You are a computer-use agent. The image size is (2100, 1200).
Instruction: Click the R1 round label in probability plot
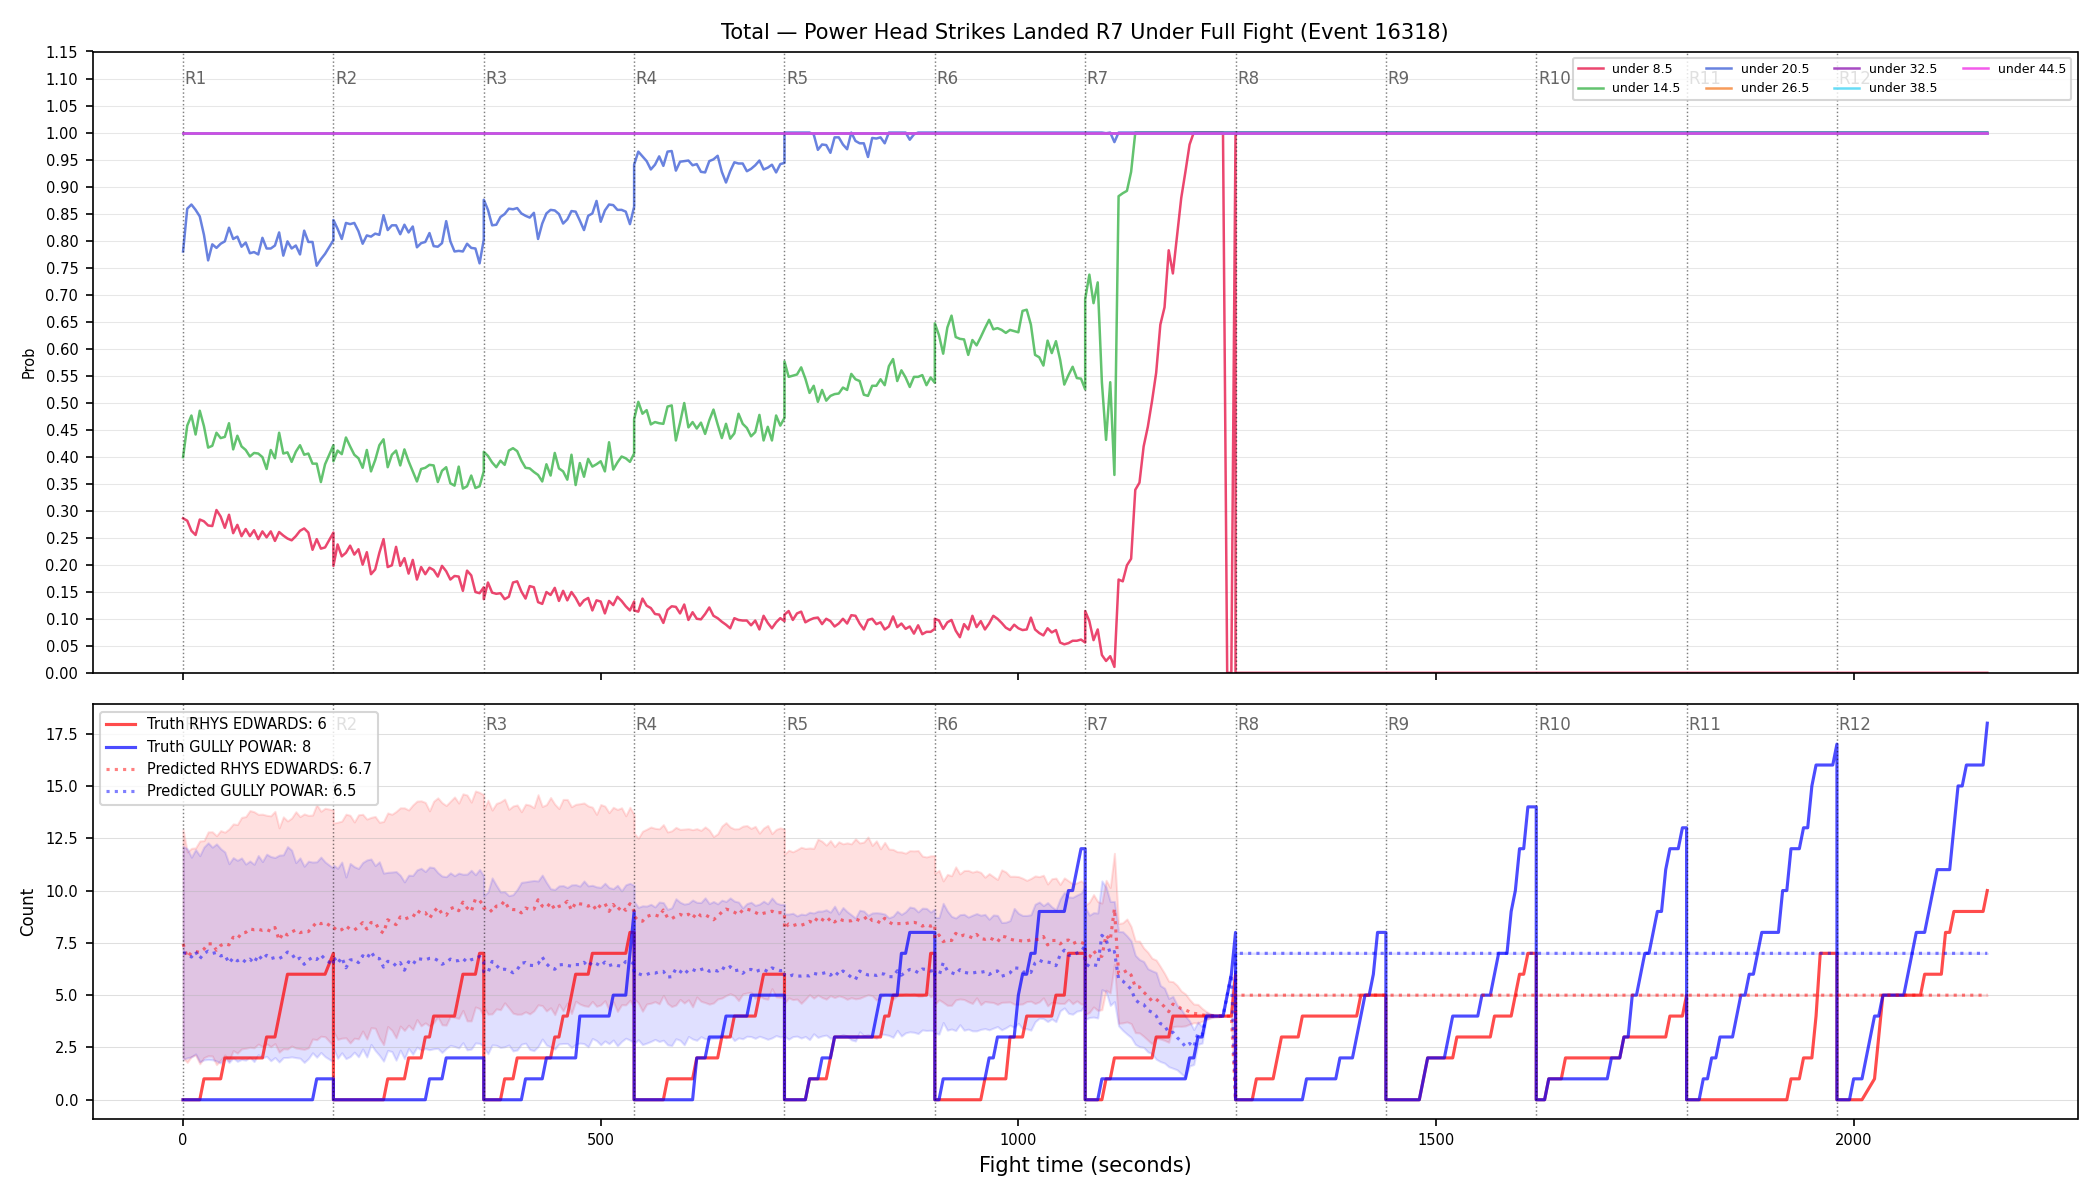click(x=196, y=78)
